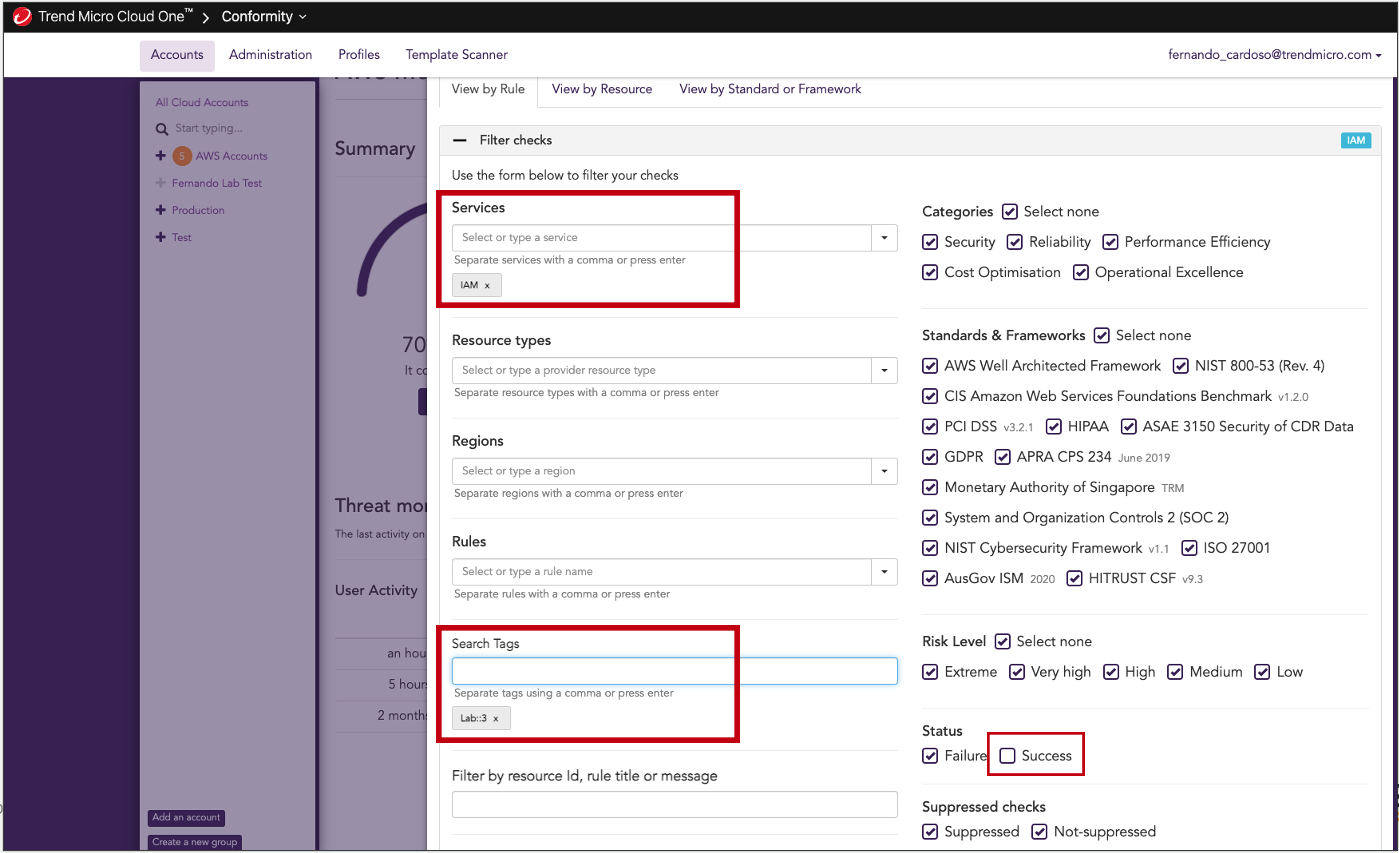Expand Test group plus icon
Viewport: 1399px width, 853px height.
(160, 237)
